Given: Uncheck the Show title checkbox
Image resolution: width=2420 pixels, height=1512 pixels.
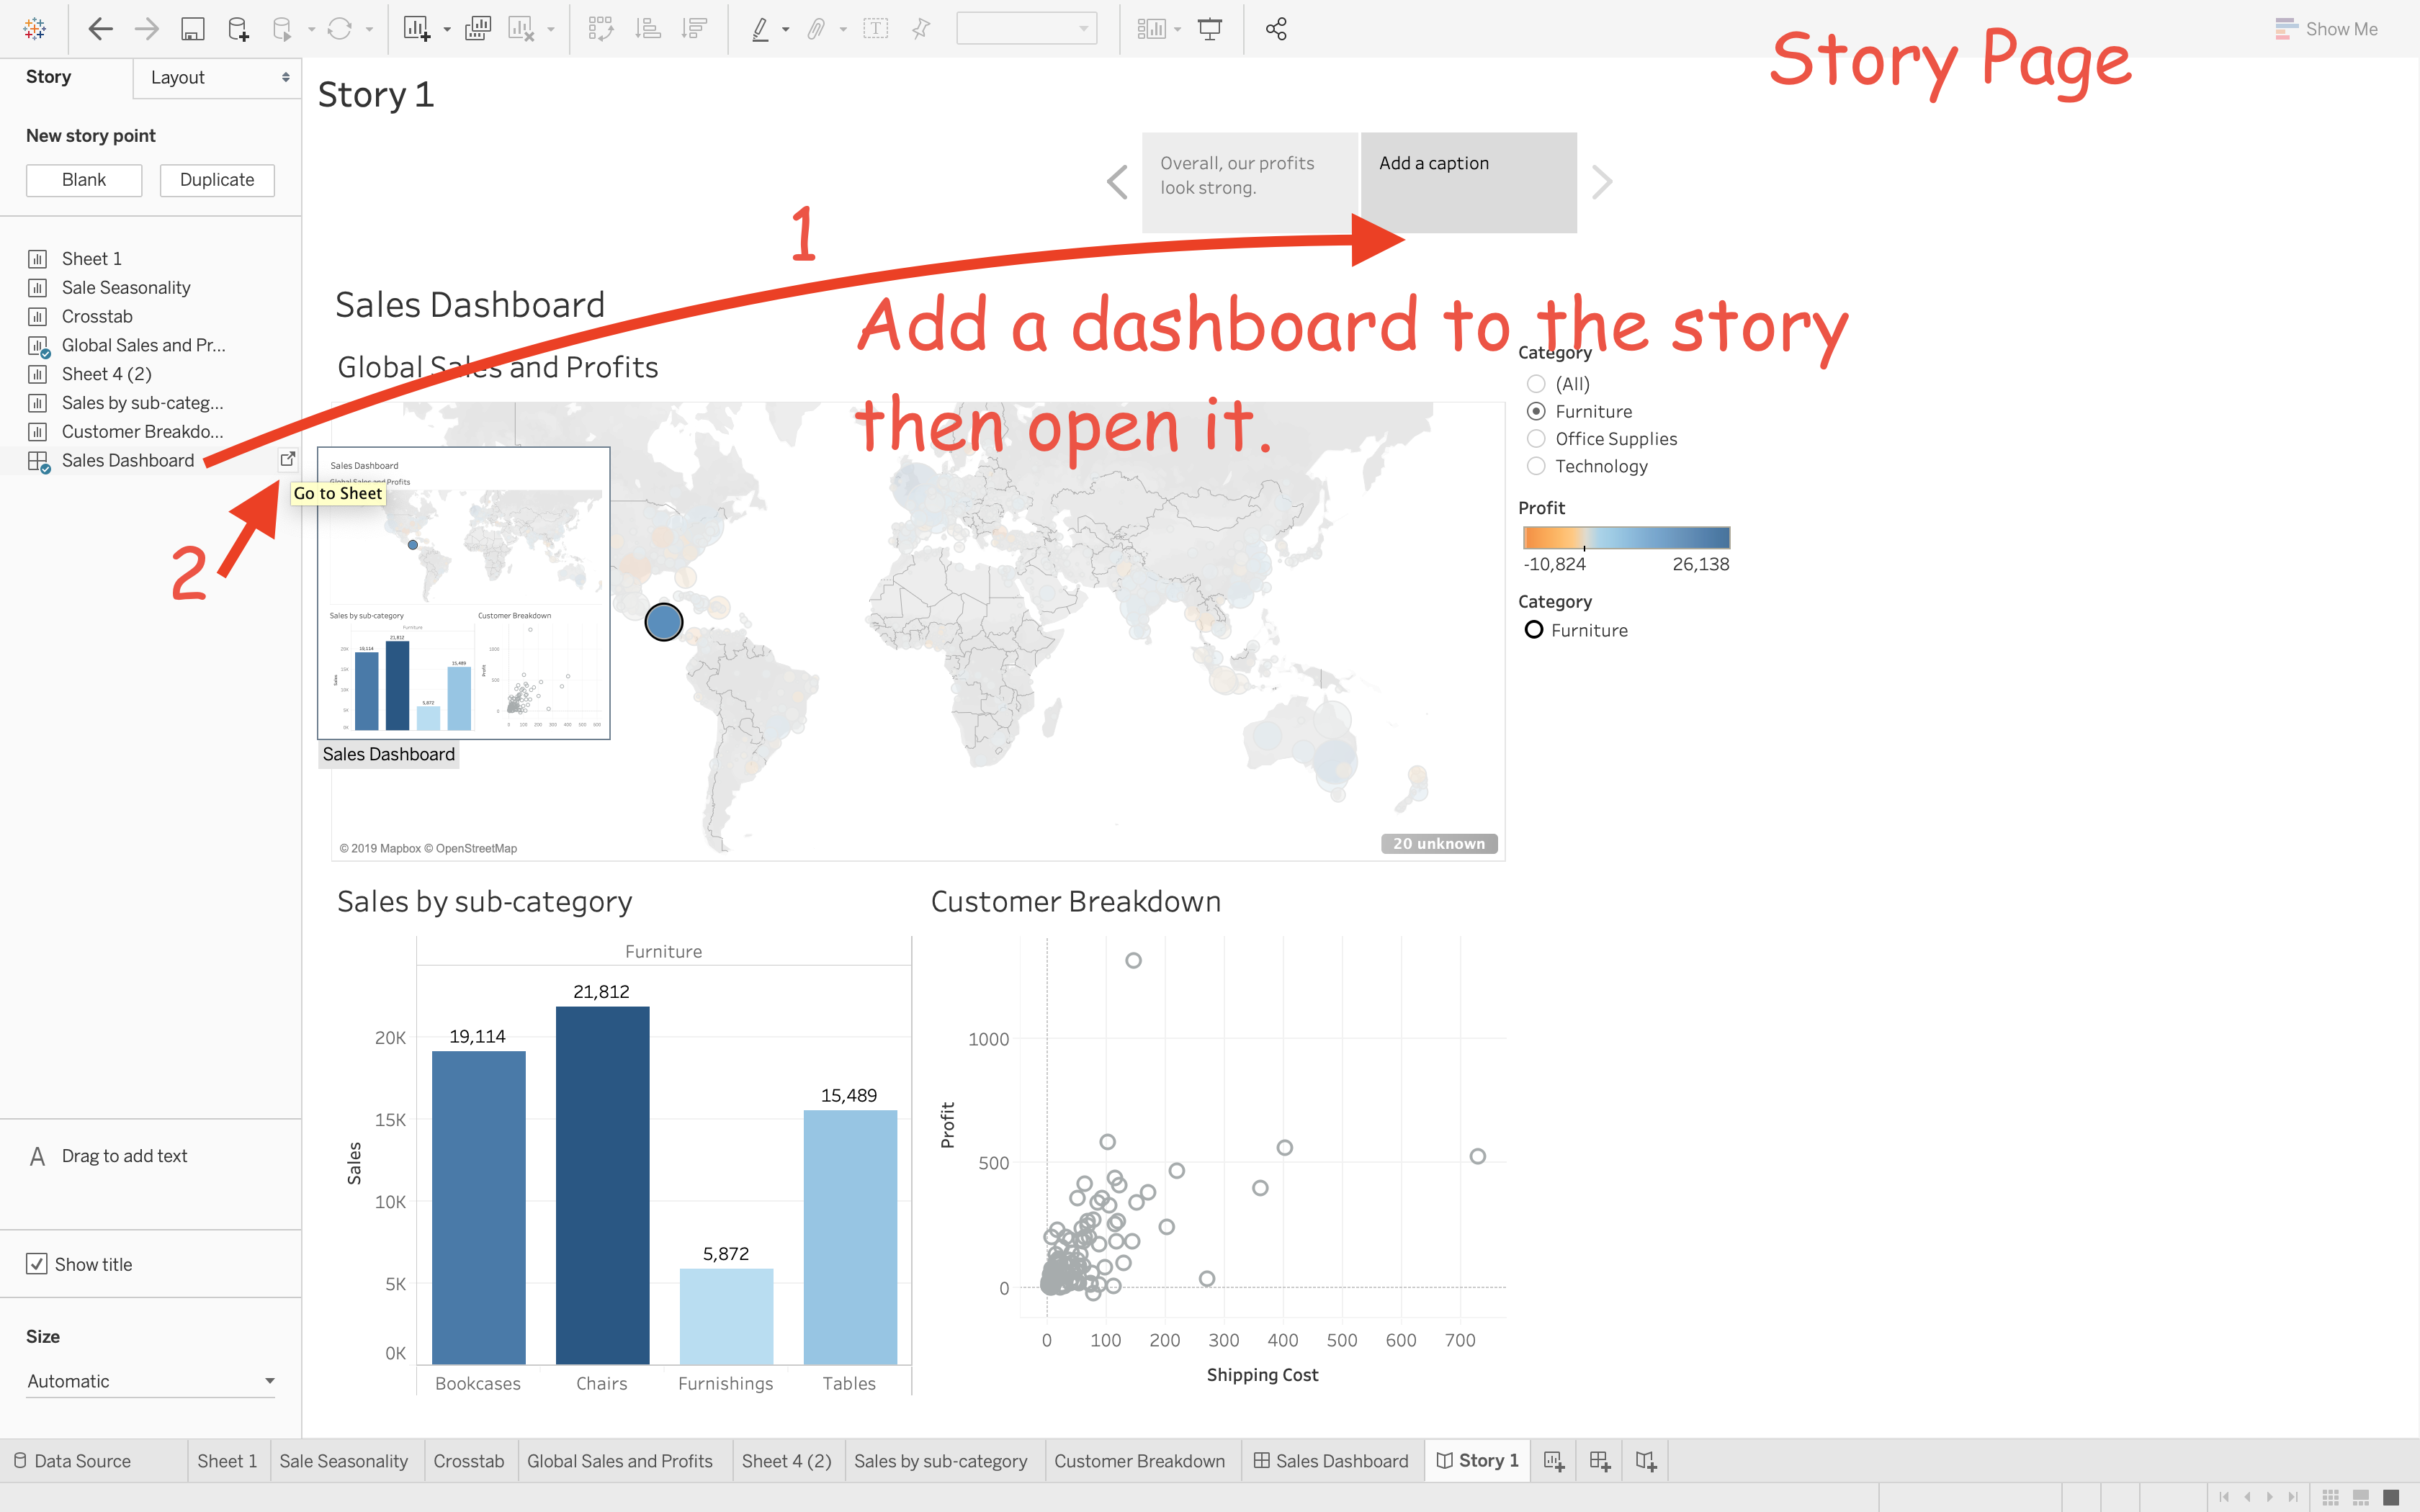Looking at the screenshot, I should pyautogui.click(x=37, y=1264).
